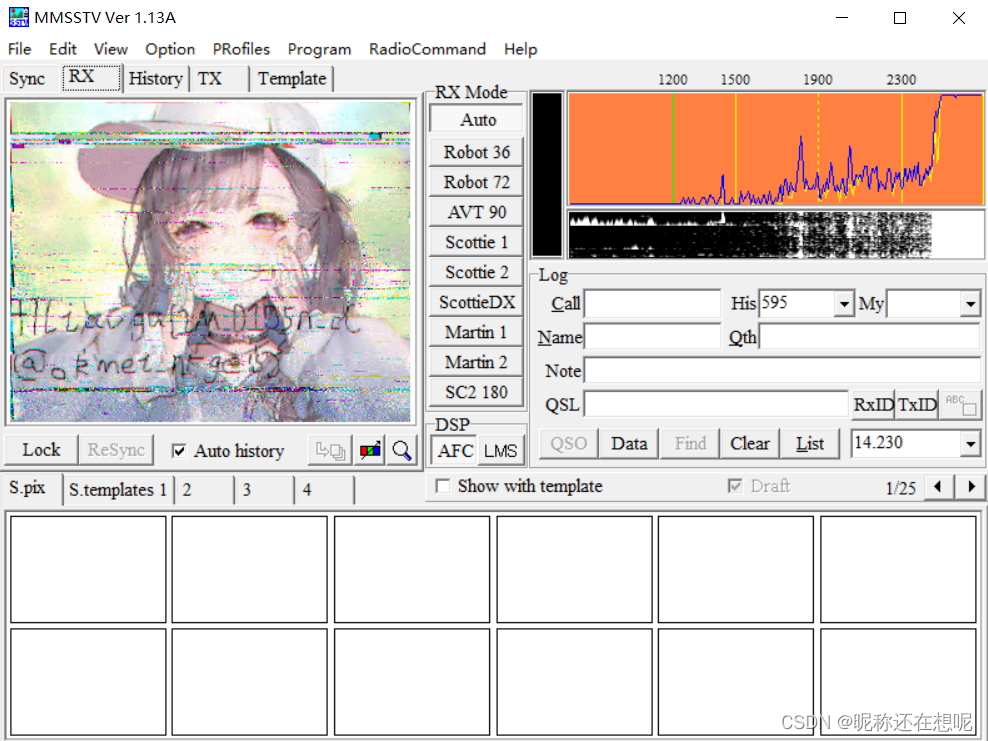Select Auto RX mode
This screenshot has height=741, width=988.
pos(477,119)
